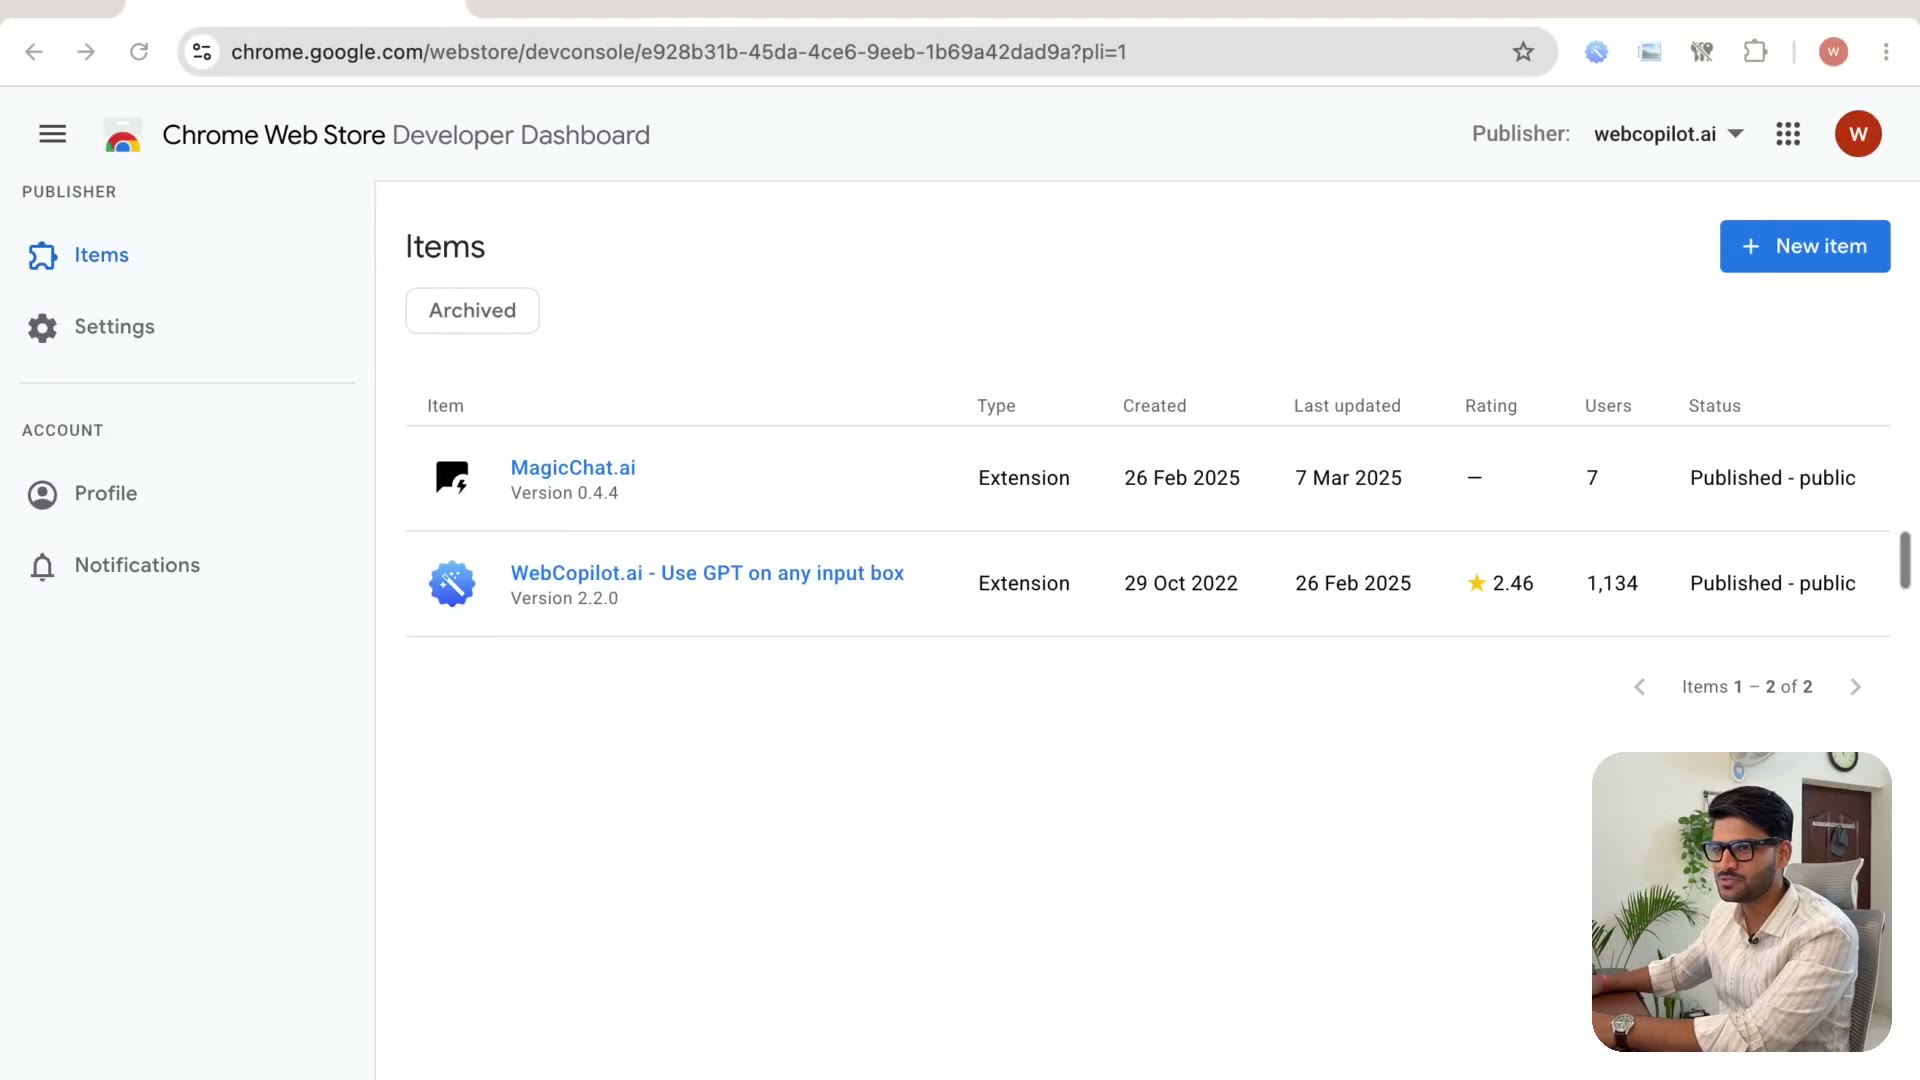Click the 1,134 users count

pyautogui.click(x=1612, y=584)
